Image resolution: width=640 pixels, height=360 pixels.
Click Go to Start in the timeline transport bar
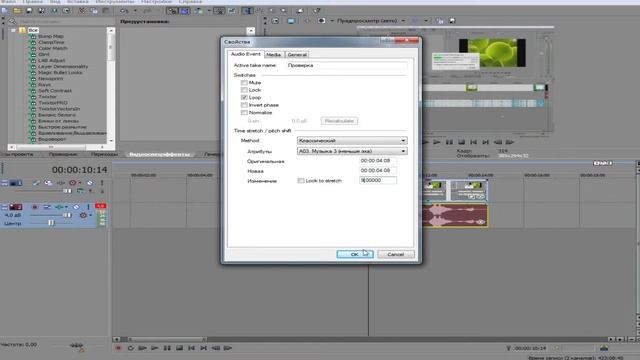[x=191, y=348]
